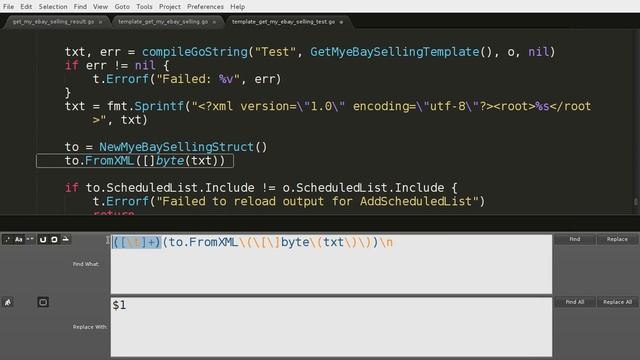Toggle the in-selection square icon
The image size is (640, 360).
click(54, 240)
